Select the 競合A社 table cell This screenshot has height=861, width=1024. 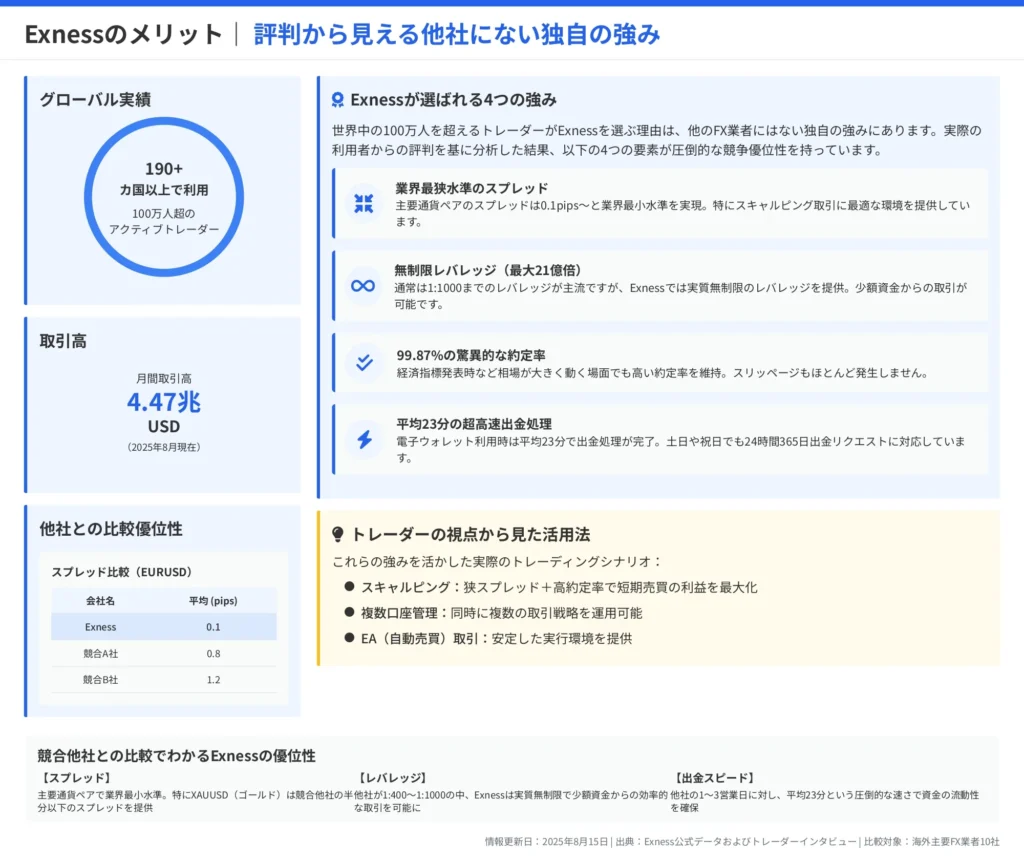(x=101, y=653)
